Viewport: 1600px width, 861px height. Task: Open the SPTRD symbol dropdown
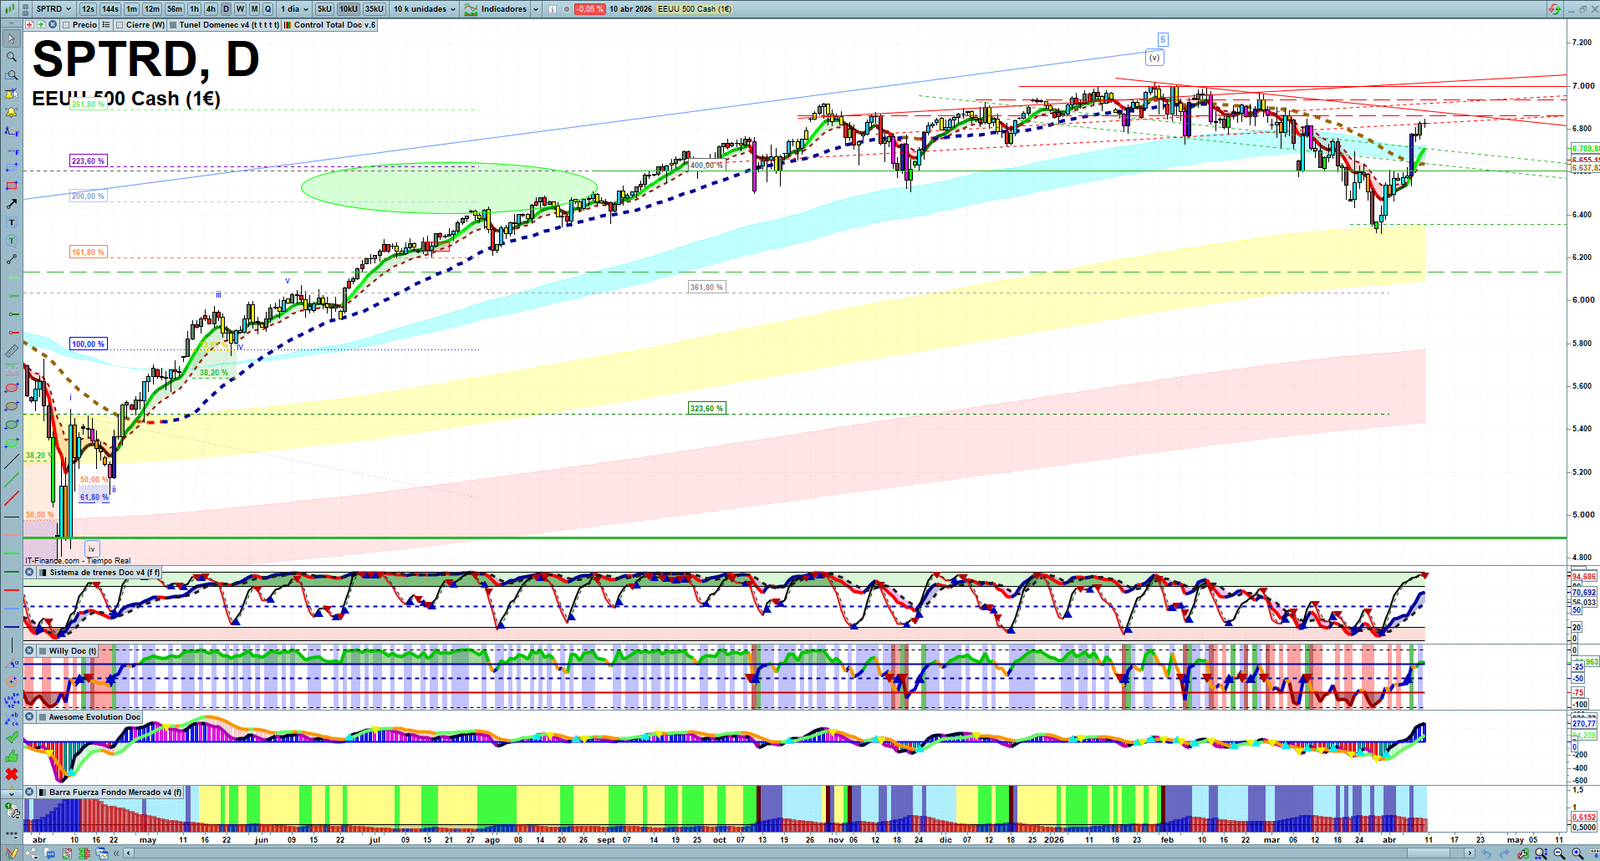point(54,9)
